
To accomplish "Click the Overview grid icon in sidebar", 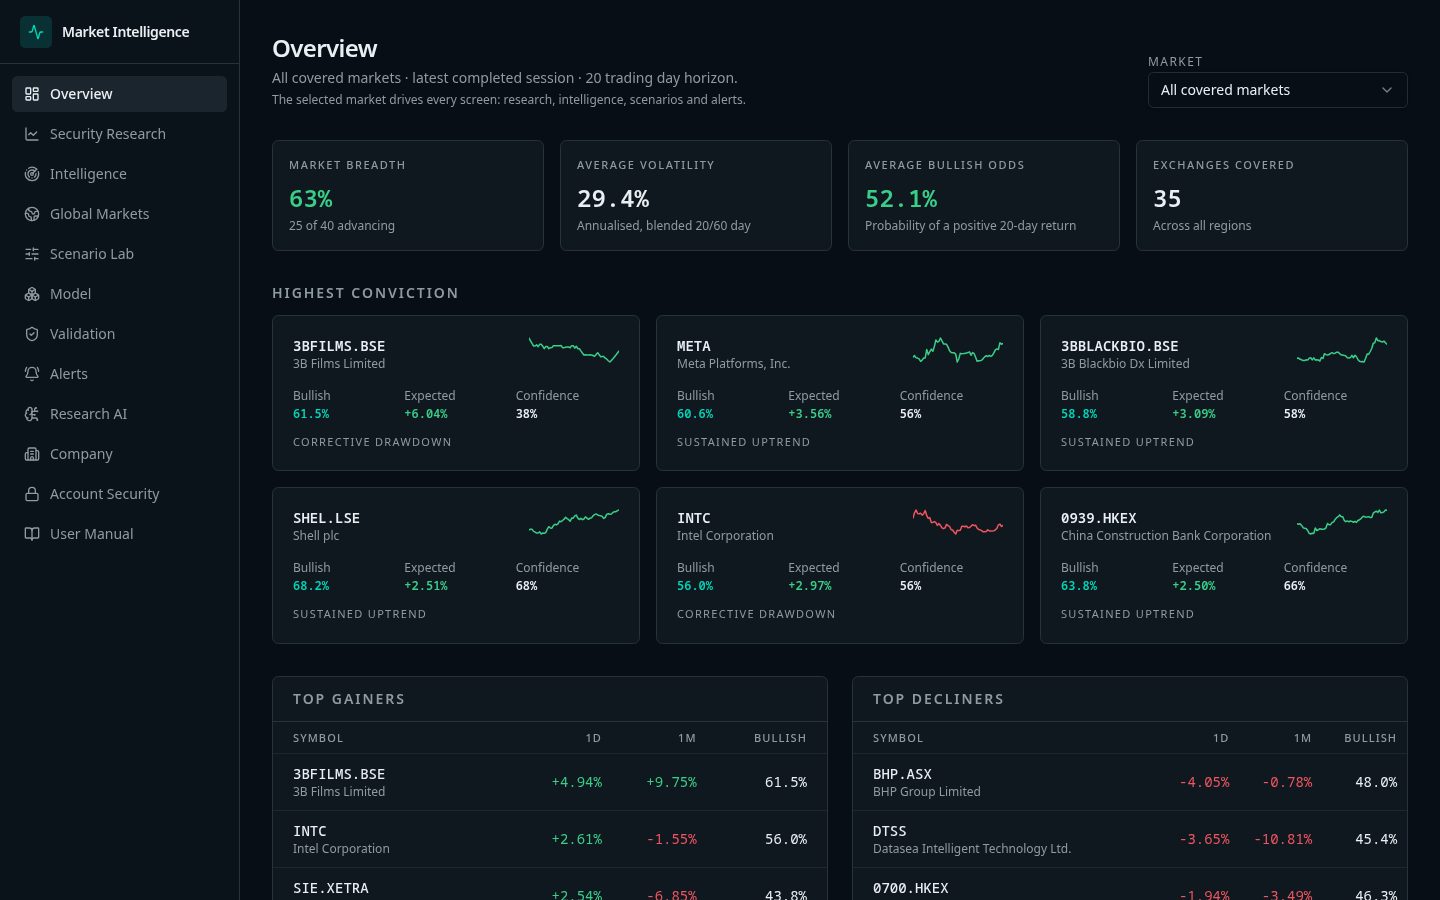I will [32, 94].
